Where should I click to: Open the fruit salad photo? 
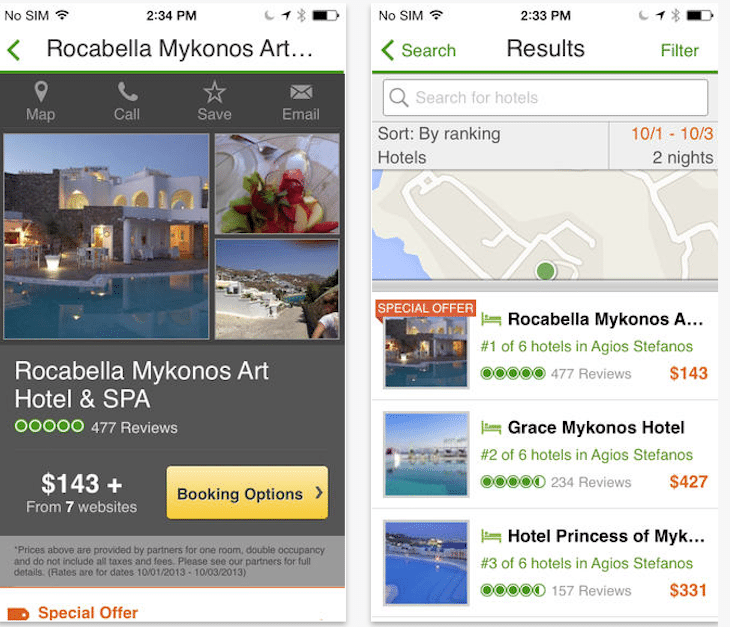[x=277, y=183]
